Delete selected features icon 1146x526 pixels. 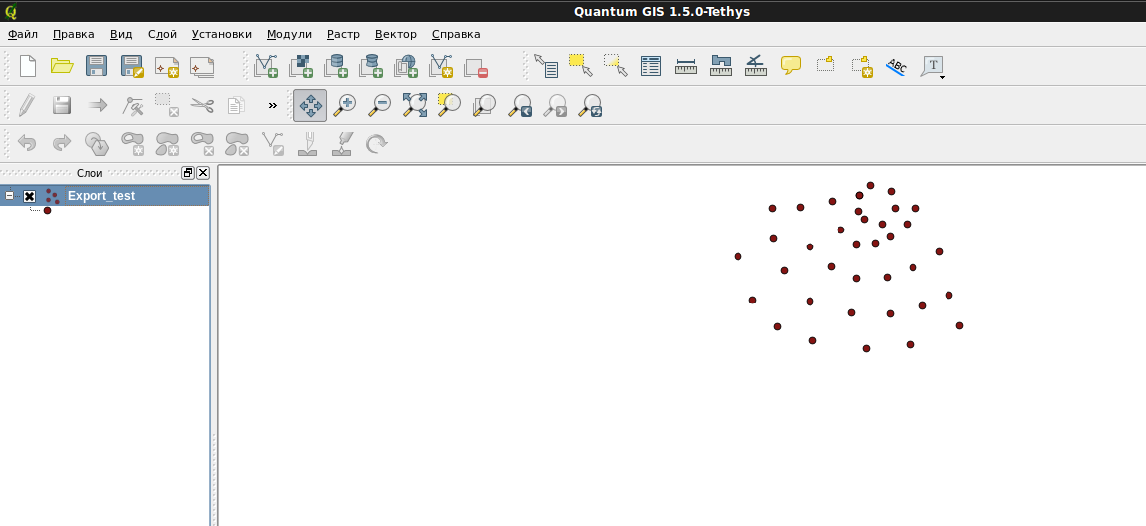pyautogui.click(x=167, y=104)
